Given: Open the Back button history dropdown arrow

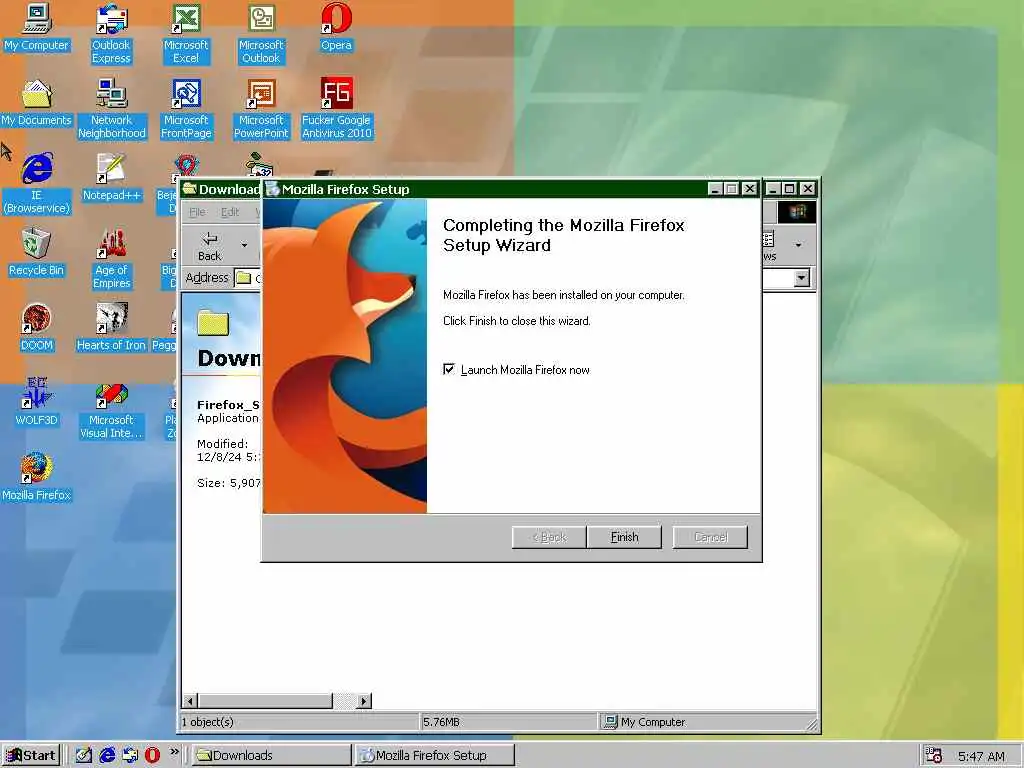Looking at the screenshot, I should coord(244,245).
